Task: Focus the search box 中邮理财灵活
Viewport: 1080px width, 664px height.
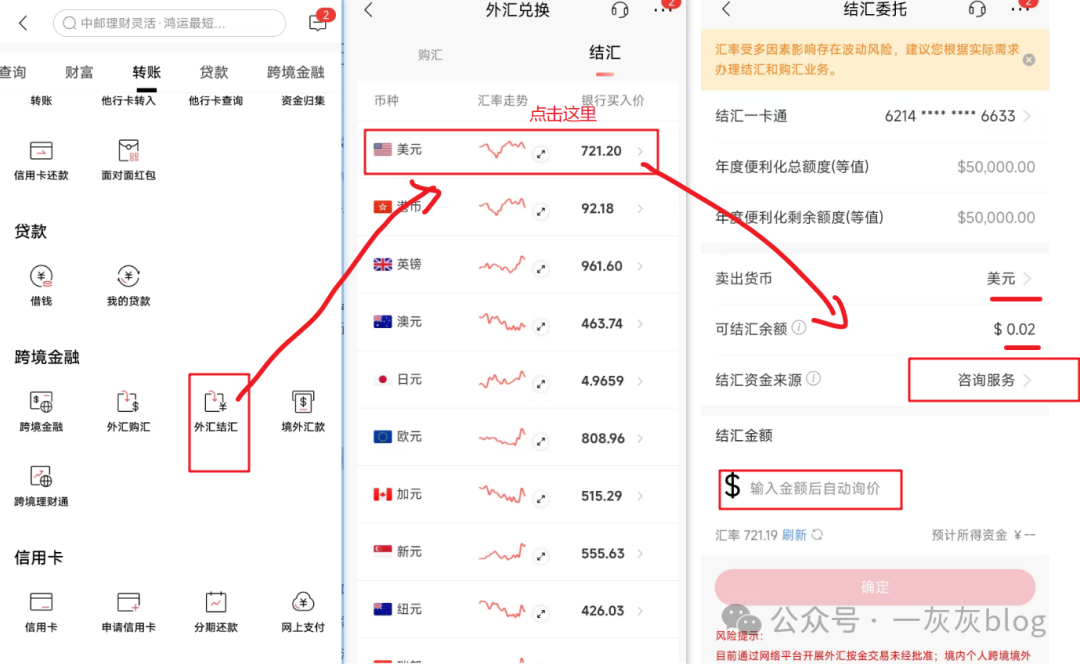Action: (169, 23)
